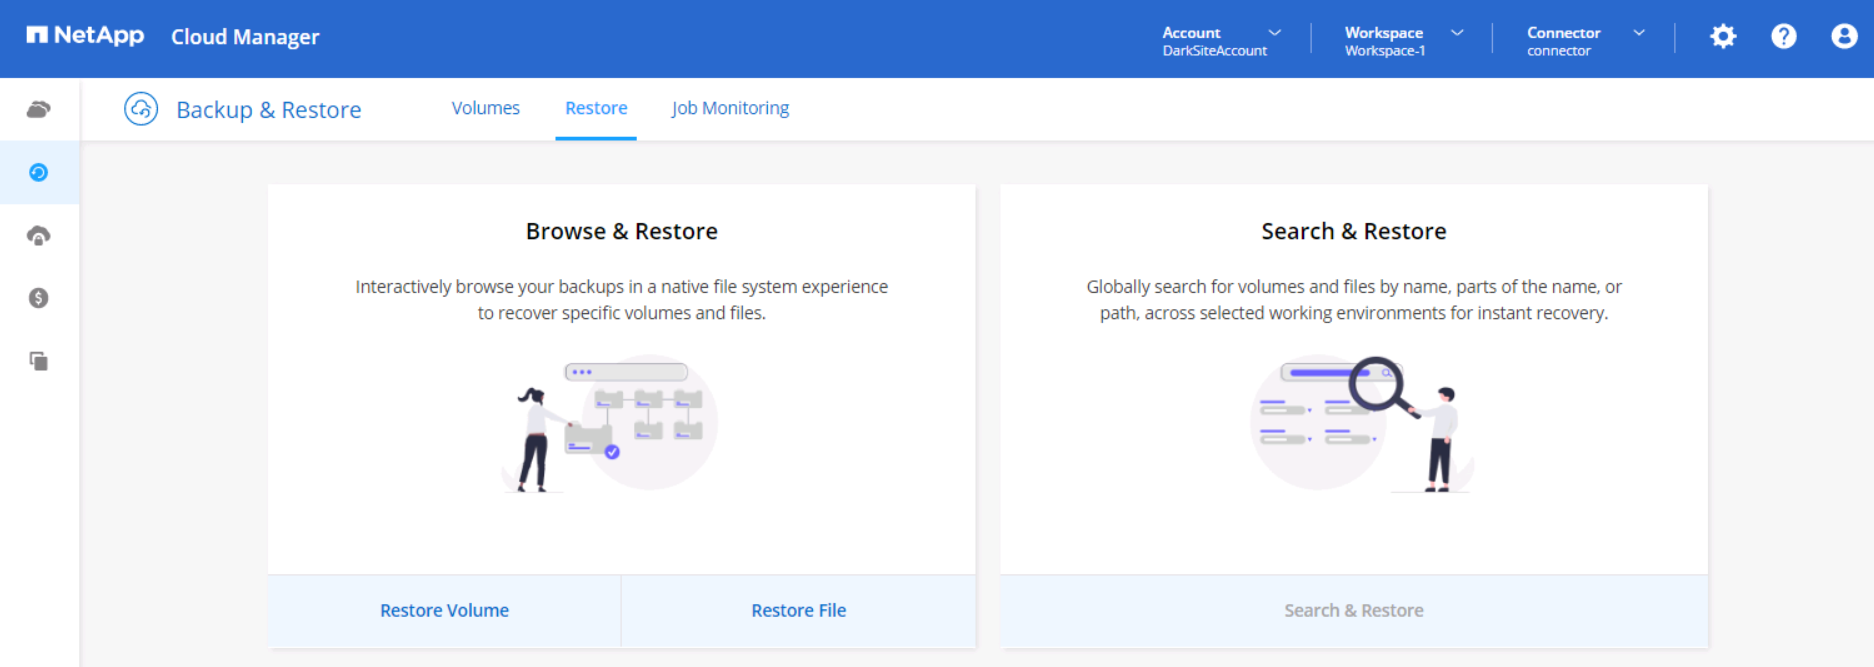Switch to the Volumes tab
Viewport: 1874px width, 667px height.
click(x=485, y=108)
